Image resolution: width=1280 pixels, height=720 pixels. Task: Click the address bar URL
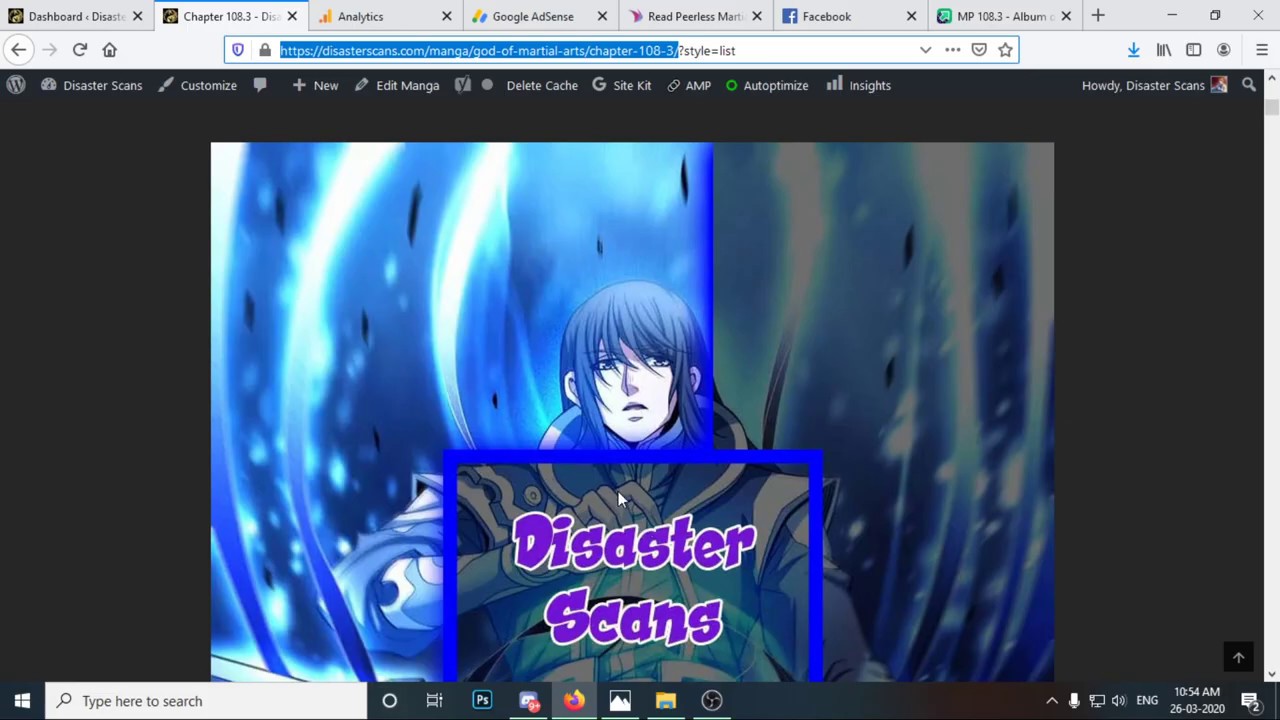click(507, 50)
